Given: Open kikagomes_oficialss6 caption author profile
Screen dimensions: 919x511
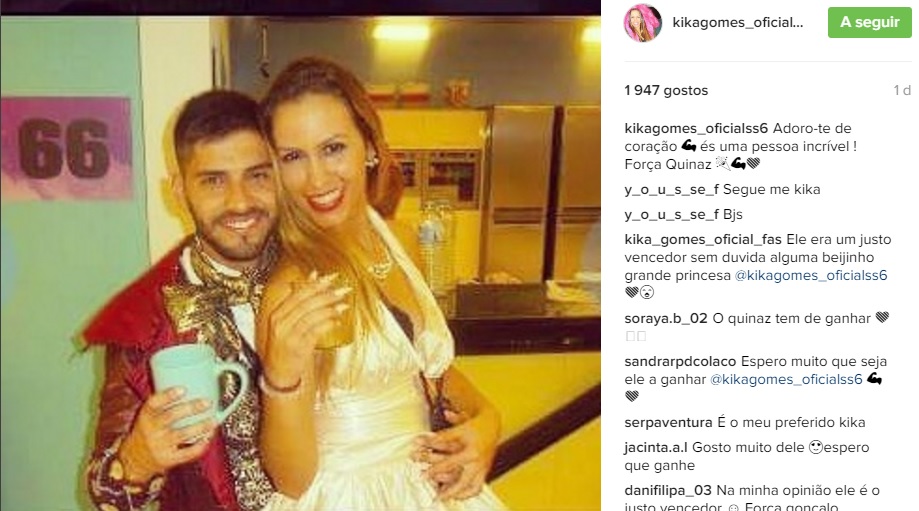Looking at the screenshot, I should (696, 128).
